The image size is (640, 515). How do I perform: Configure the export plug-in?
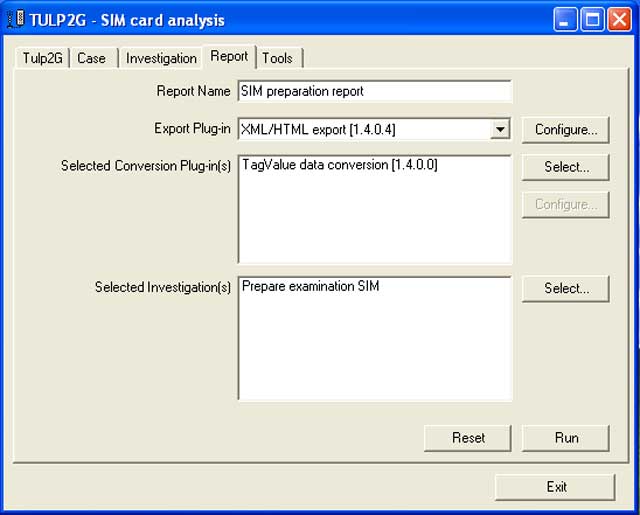point(565,129)
